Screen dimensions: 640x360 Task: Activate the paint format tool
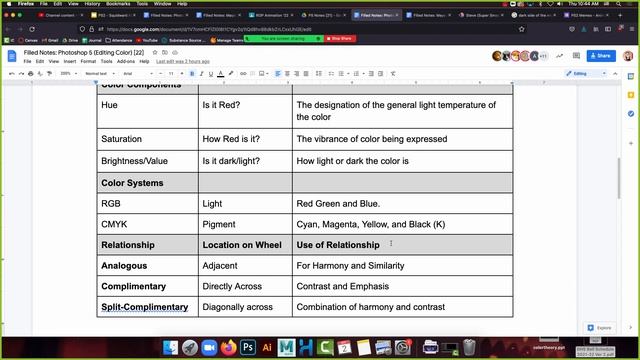pyautogui.click(x=49, y=73)
